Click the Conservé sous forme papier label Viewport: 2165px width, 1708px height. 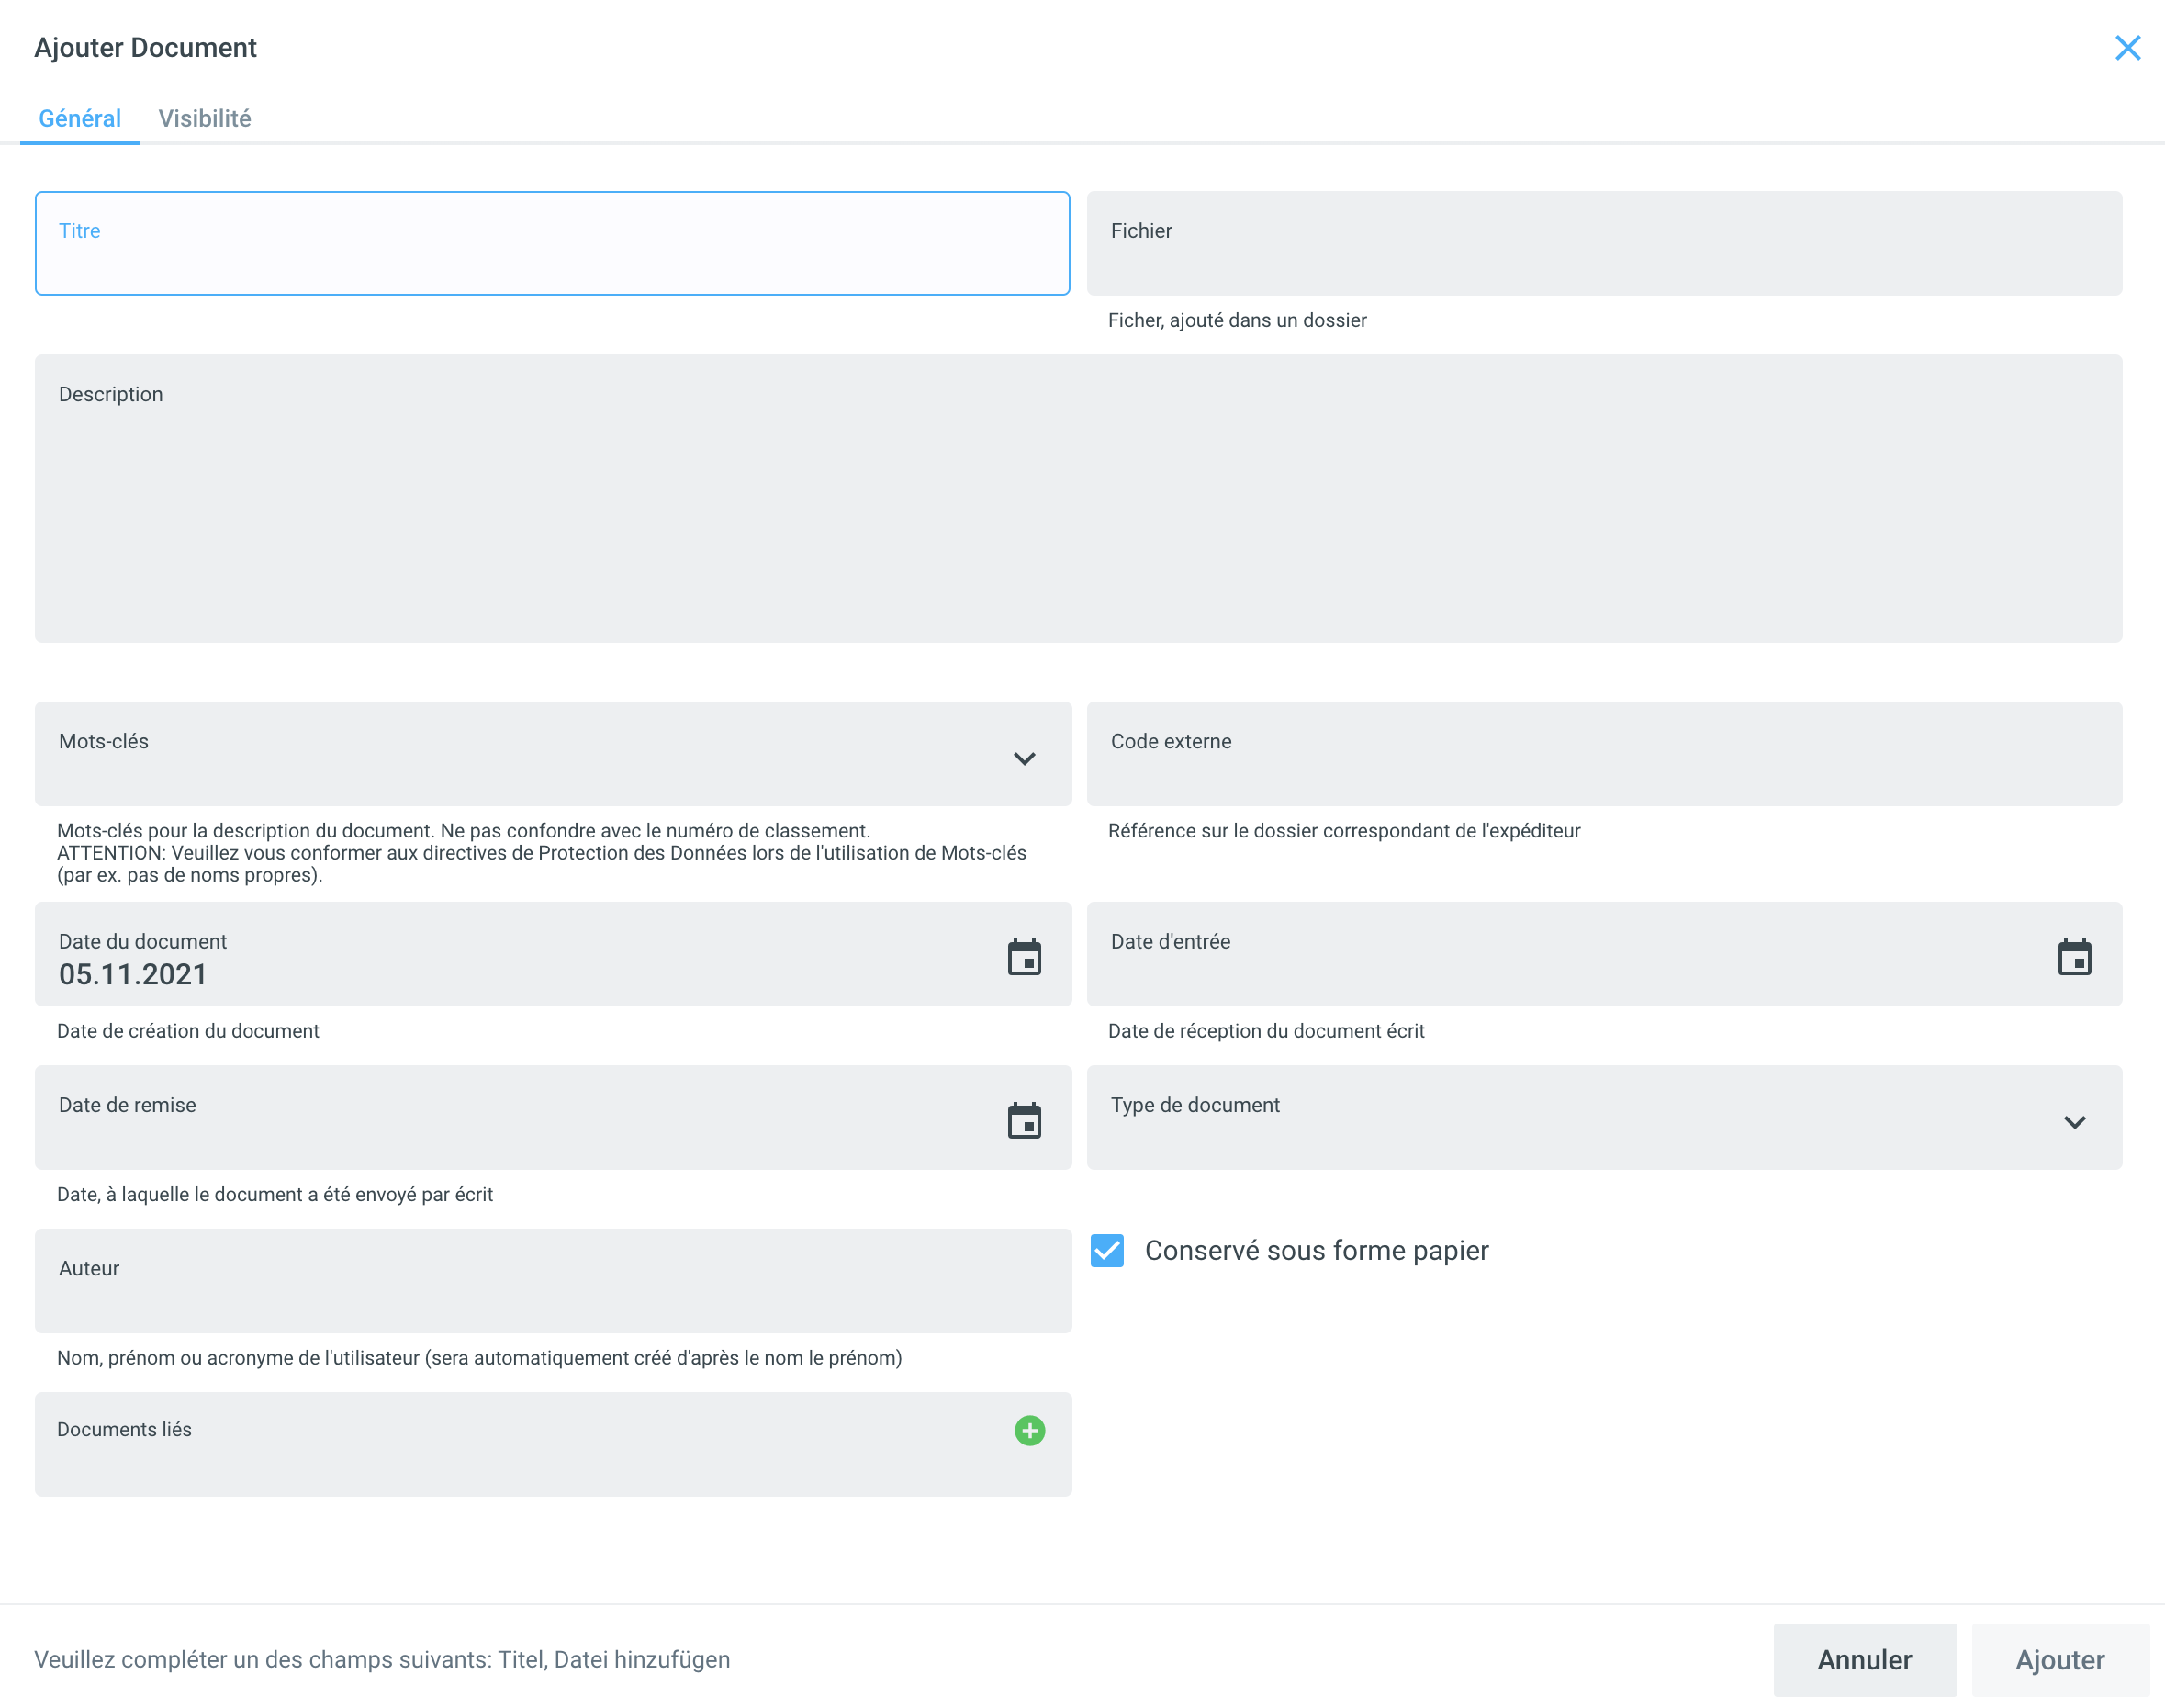1316,1250
